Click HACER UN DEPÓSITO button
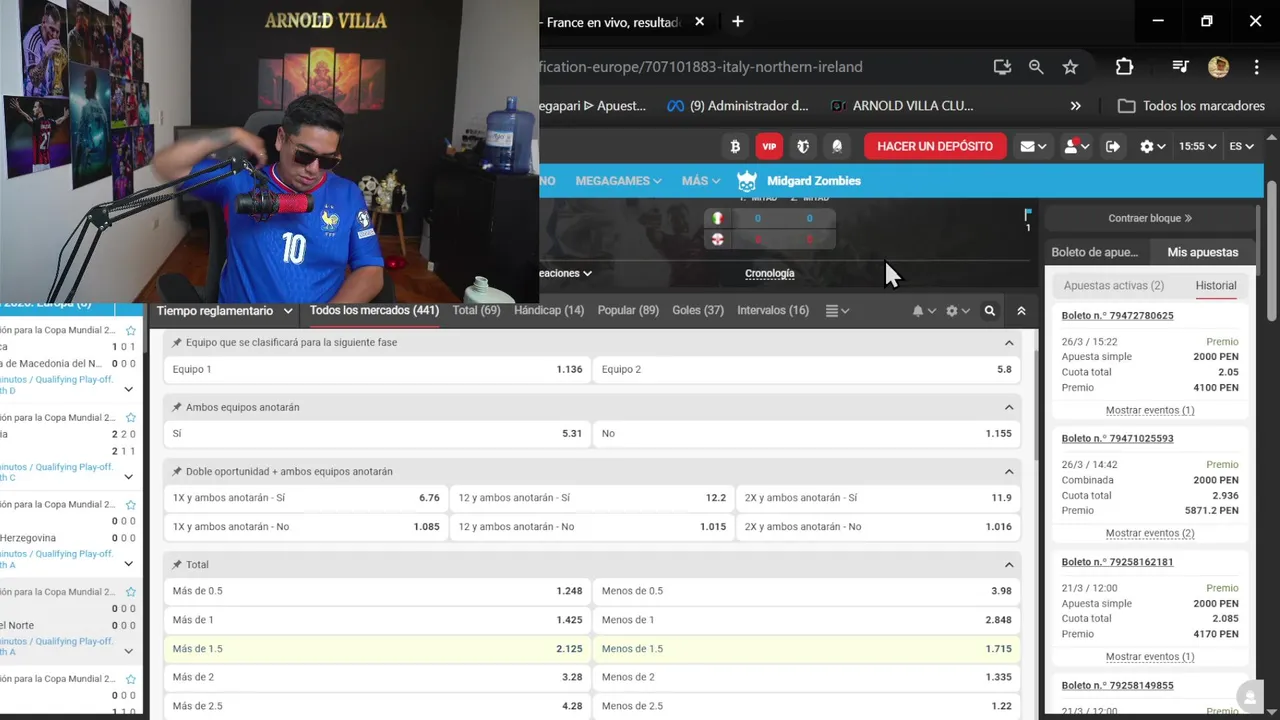This screenshot has height=720, width=1280. click(935, 146)
